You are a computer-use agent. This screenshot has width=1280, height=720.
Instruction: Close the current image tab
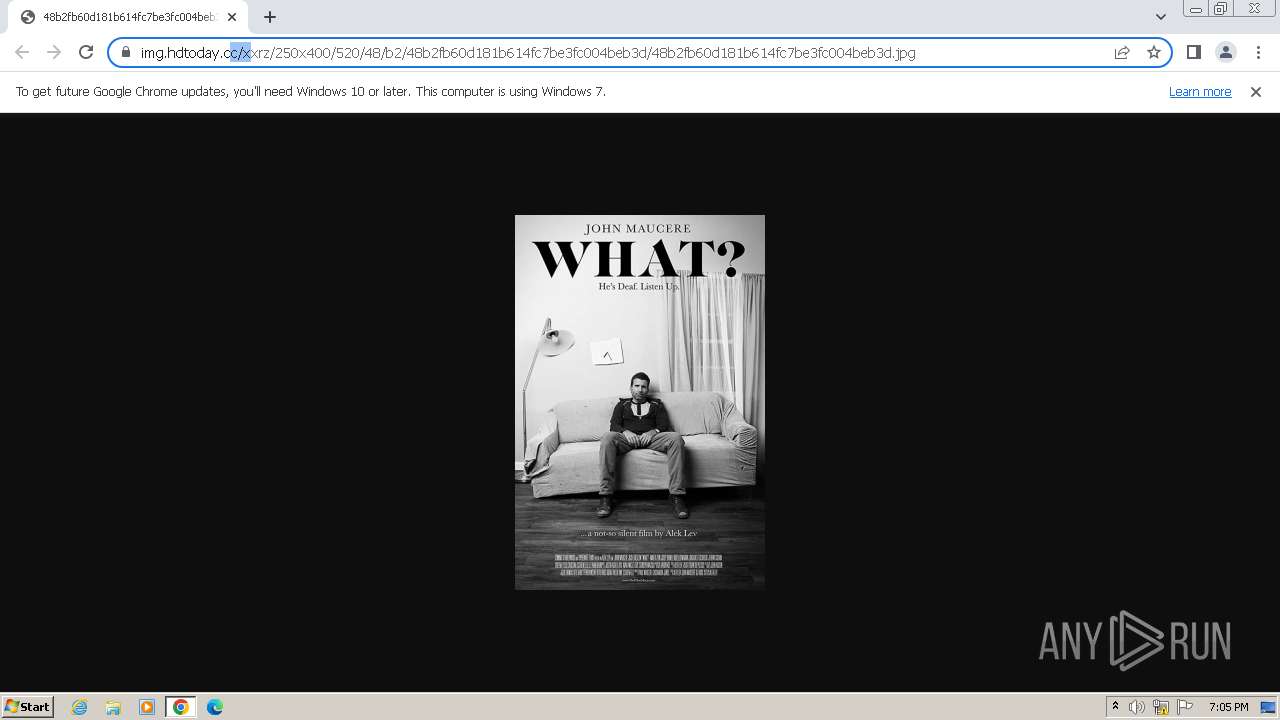[x=232, y=17]
